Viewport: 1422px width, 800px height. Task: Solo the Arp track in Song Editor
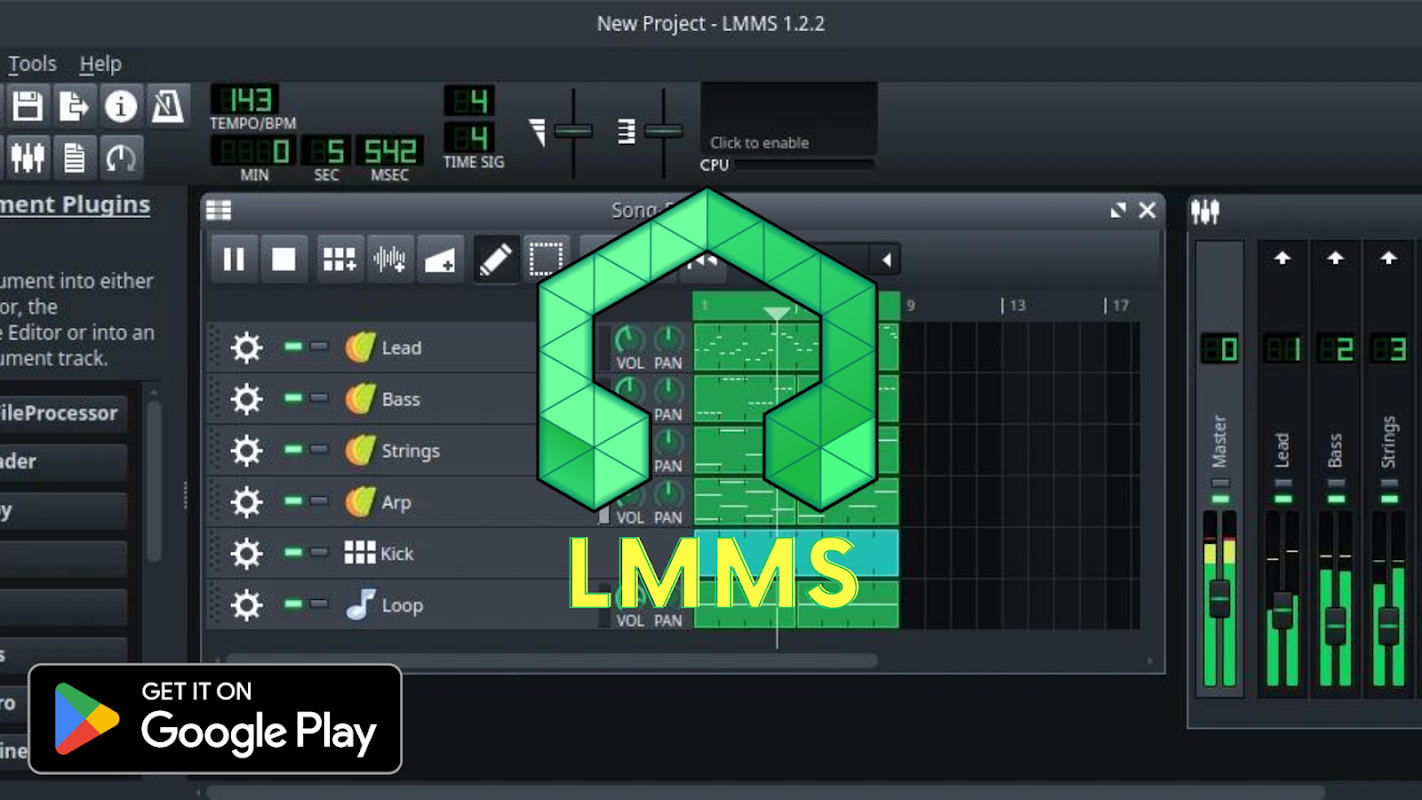coord(318,501)
